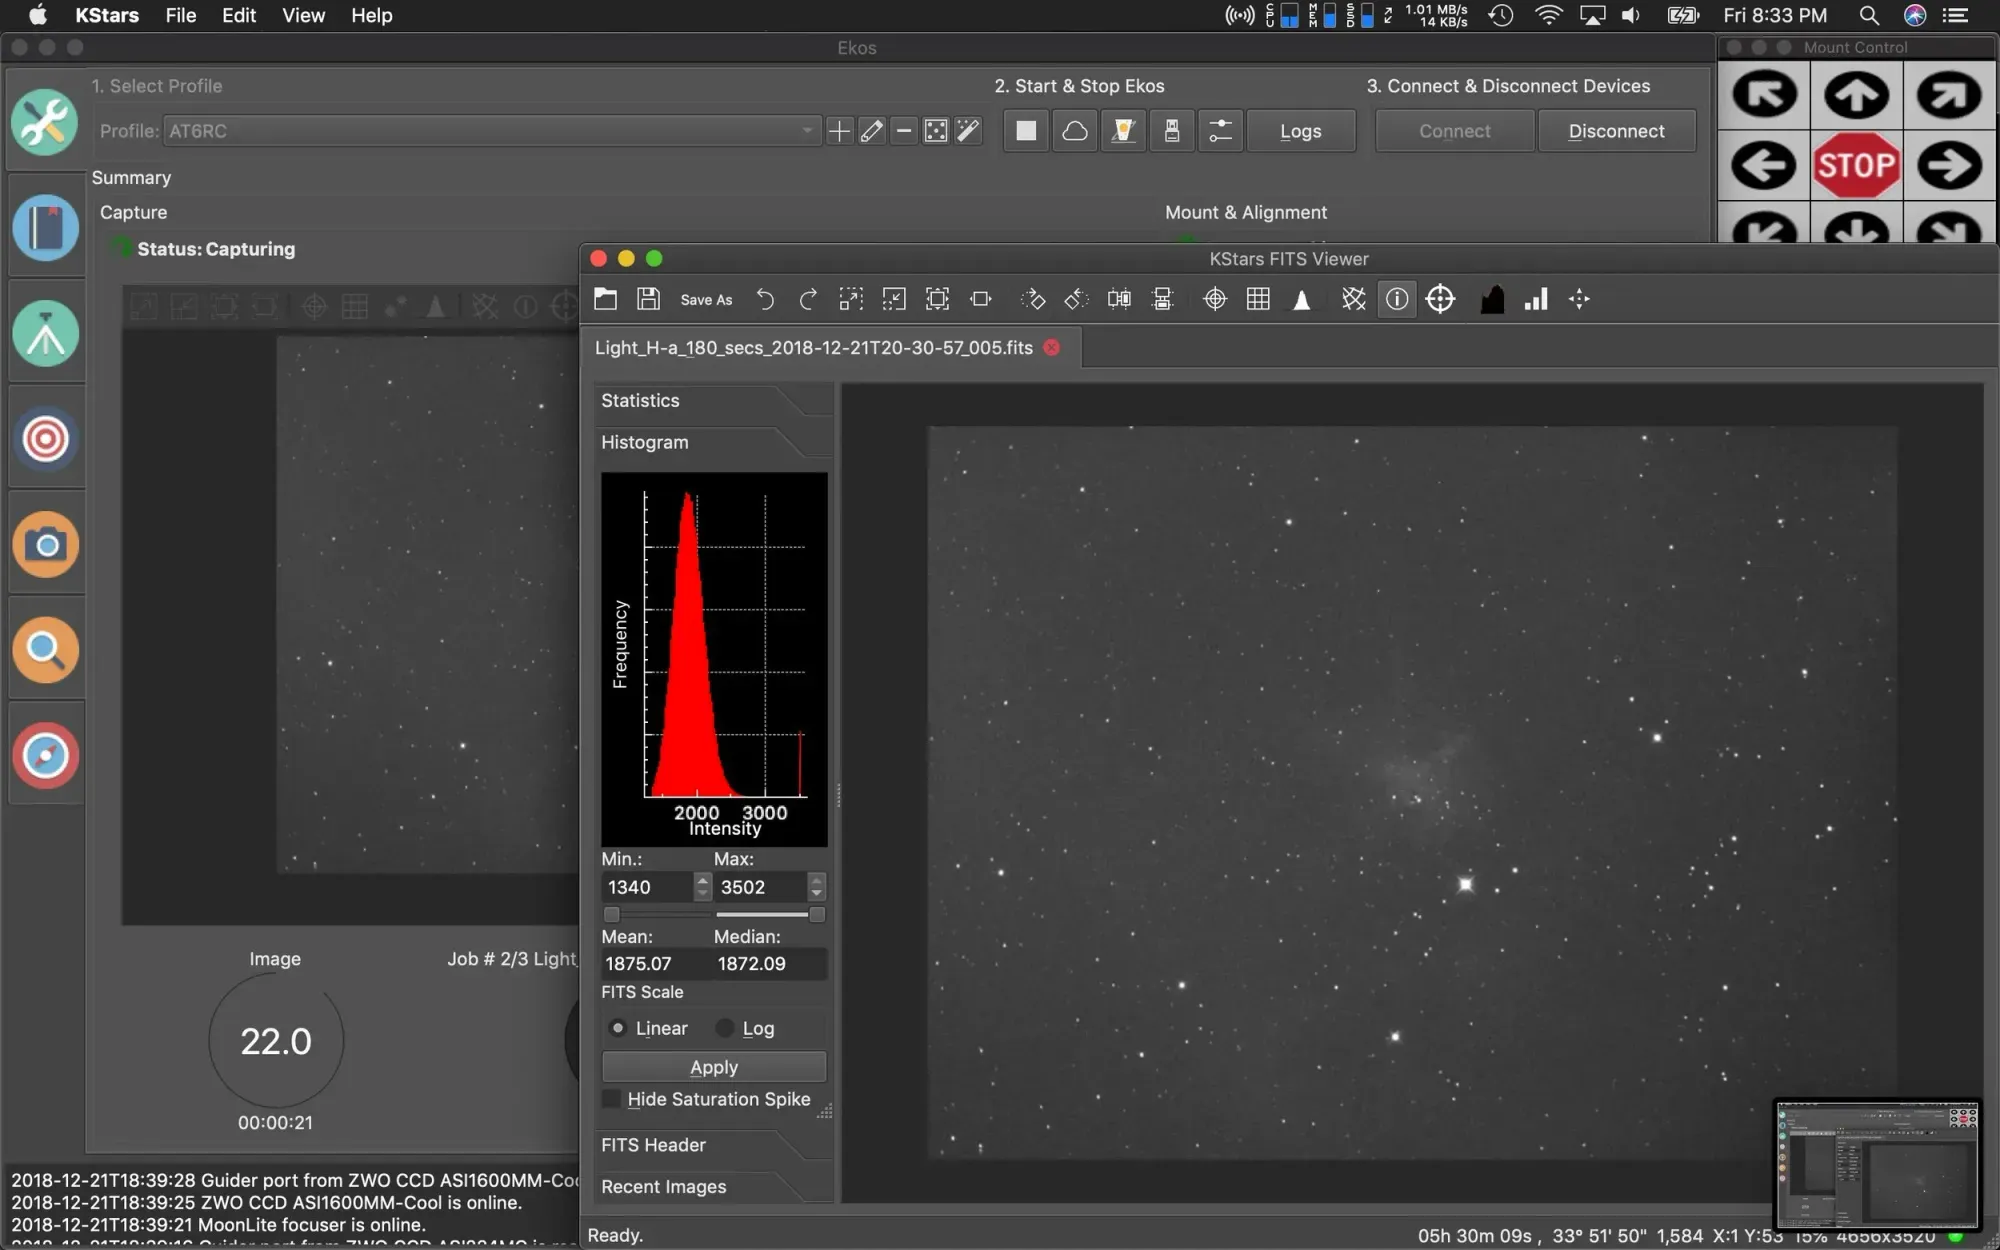Open the Ekos guide target module
This screenshot has height=1250, width=2000.
click(45, 439)
